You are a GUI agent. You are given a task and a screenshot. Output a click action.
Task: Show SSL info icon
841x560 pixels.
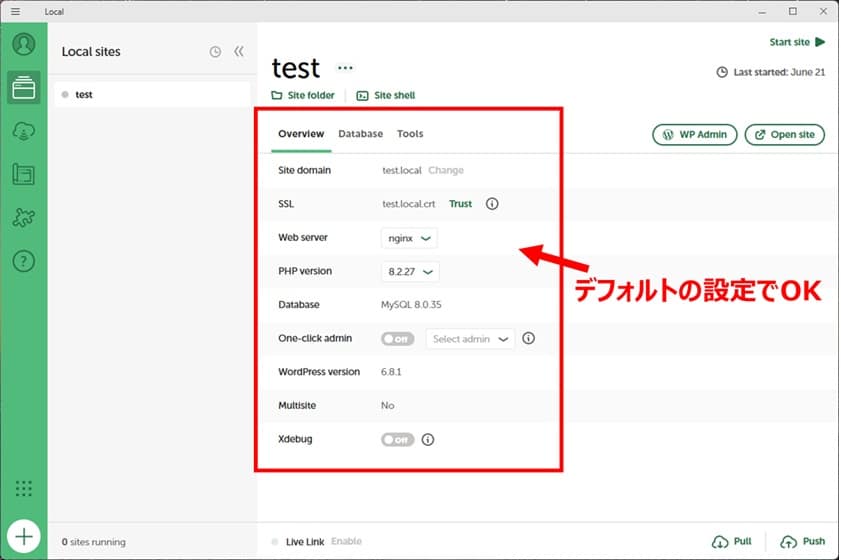(x=492, y=204)
